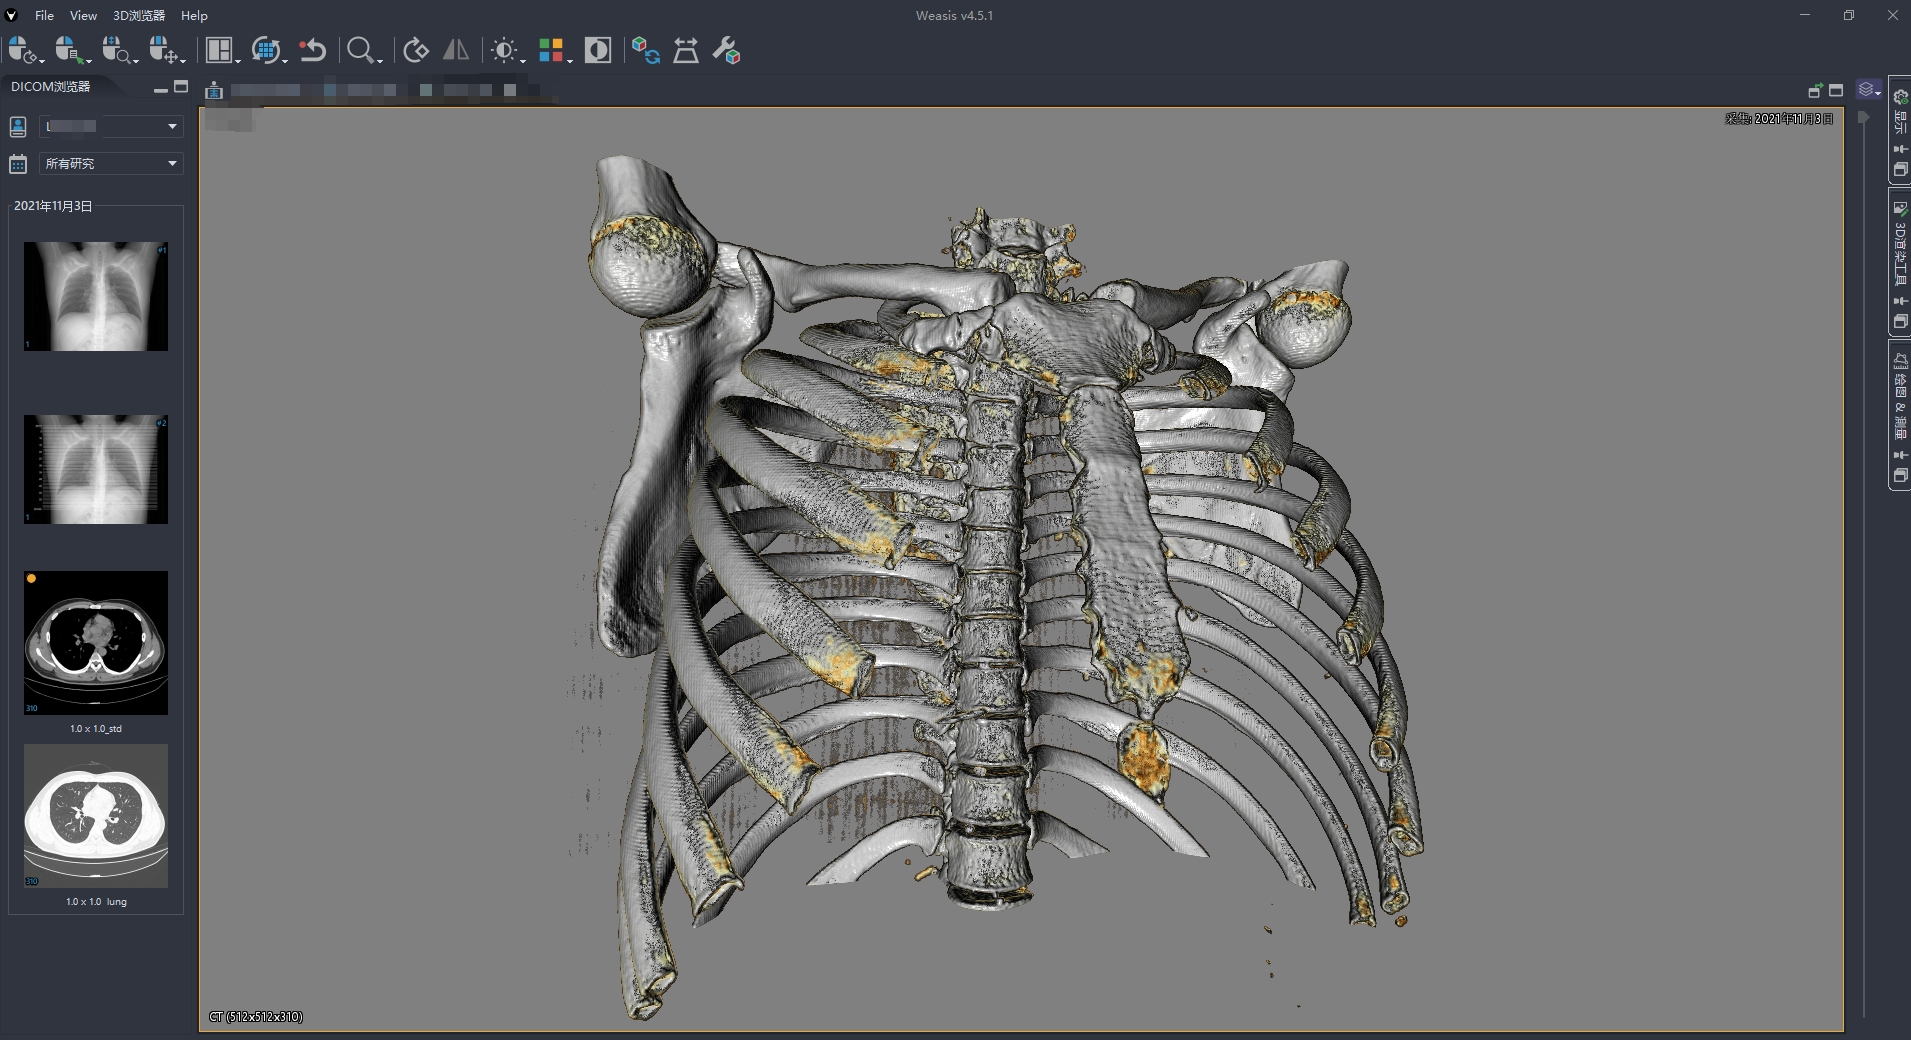Pin the 显示 display panel

click(1901, 149)
